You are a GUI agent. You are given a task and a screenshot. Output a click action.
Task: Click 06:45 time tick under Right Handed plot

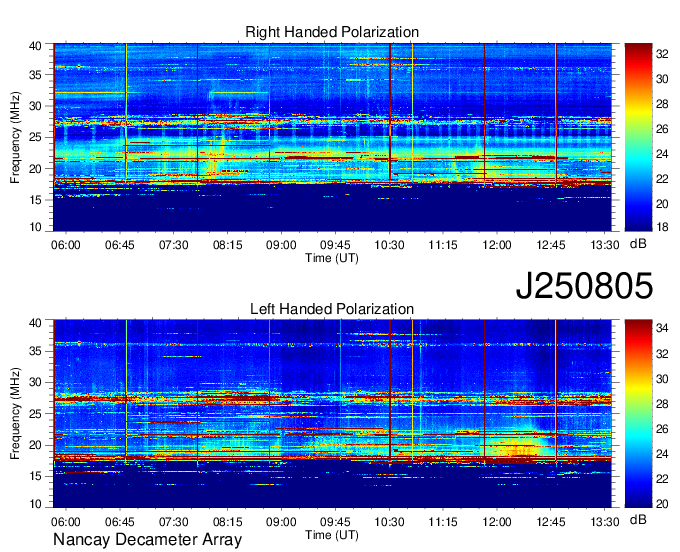[x=120, y=245]
